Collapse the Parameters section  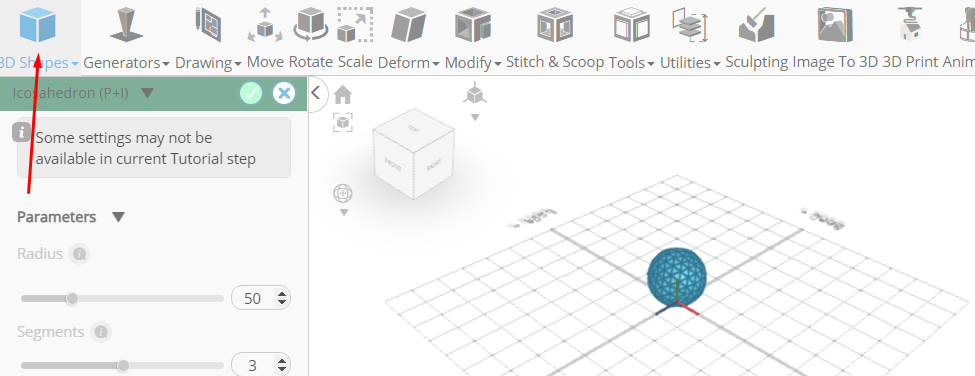click(x=118, y=217)
